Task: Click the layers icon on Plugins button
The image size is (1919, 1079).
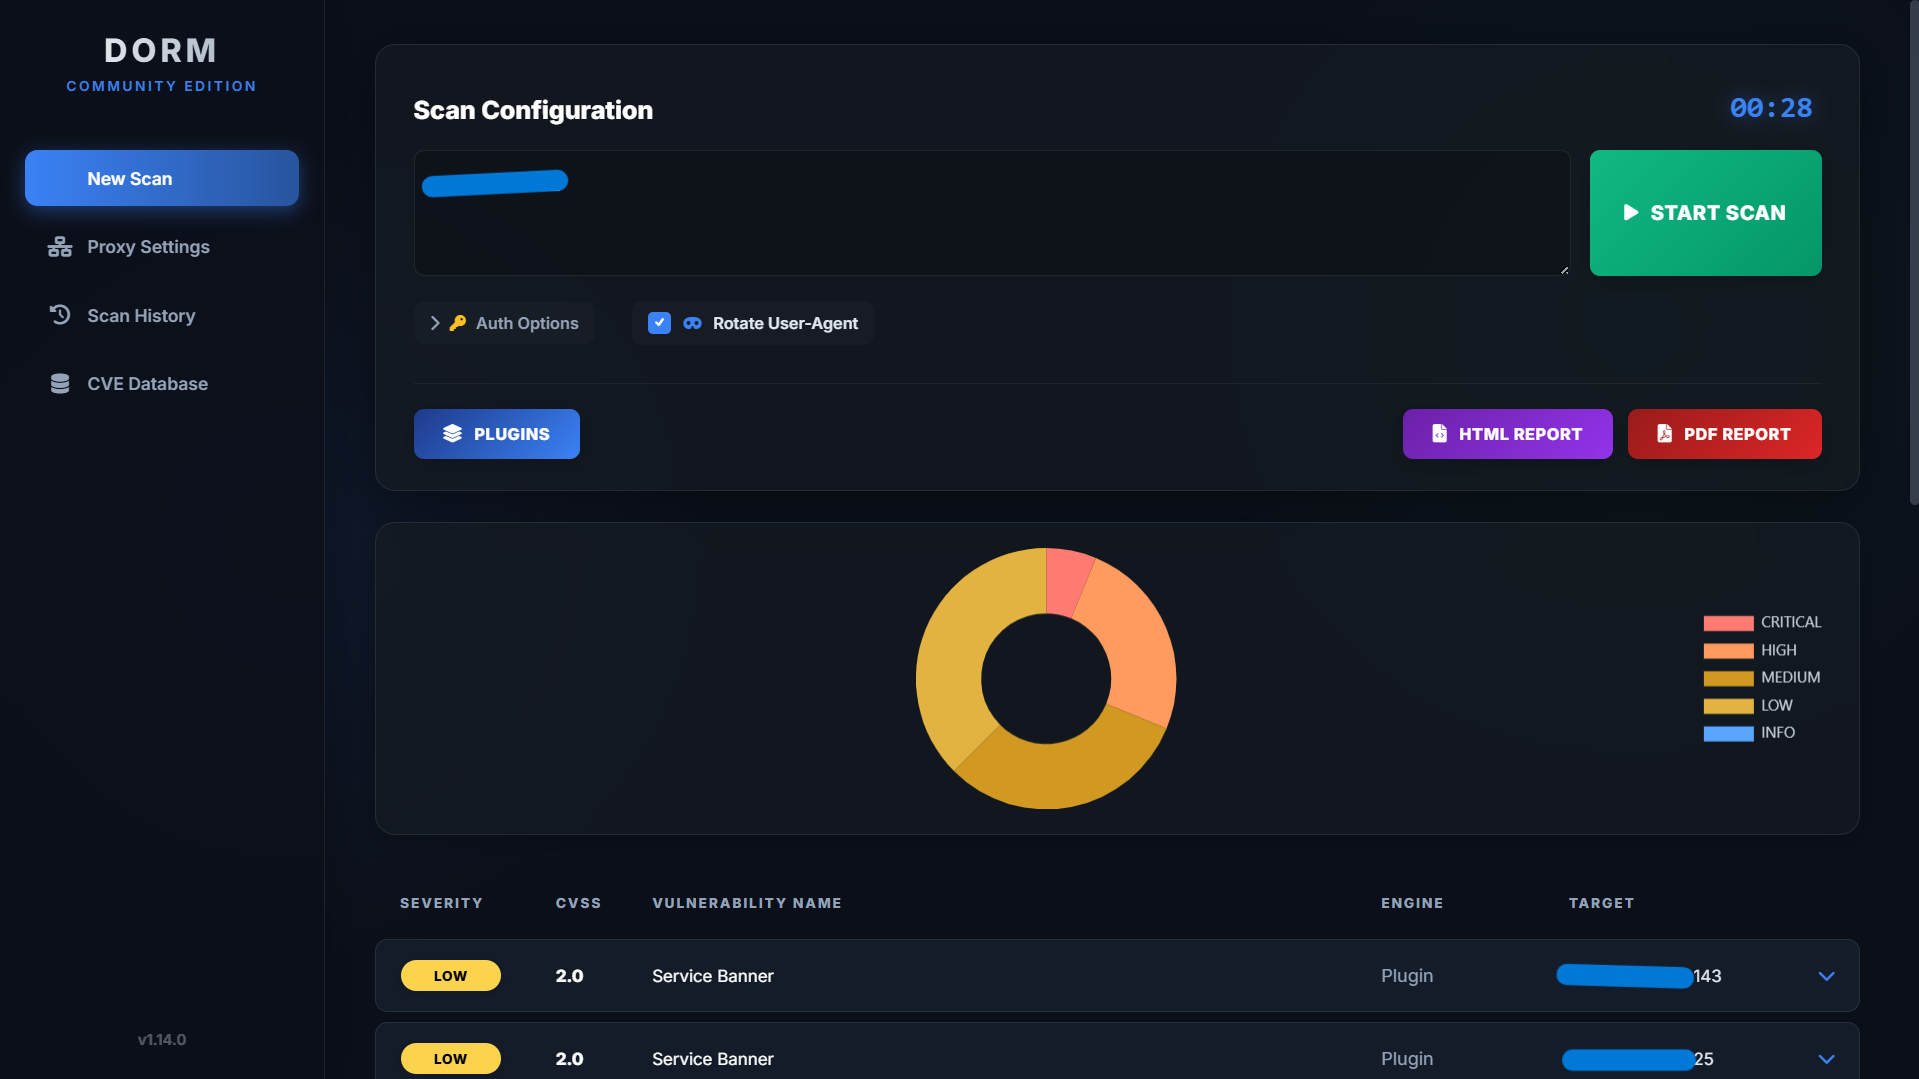Action: click(453, 433)
